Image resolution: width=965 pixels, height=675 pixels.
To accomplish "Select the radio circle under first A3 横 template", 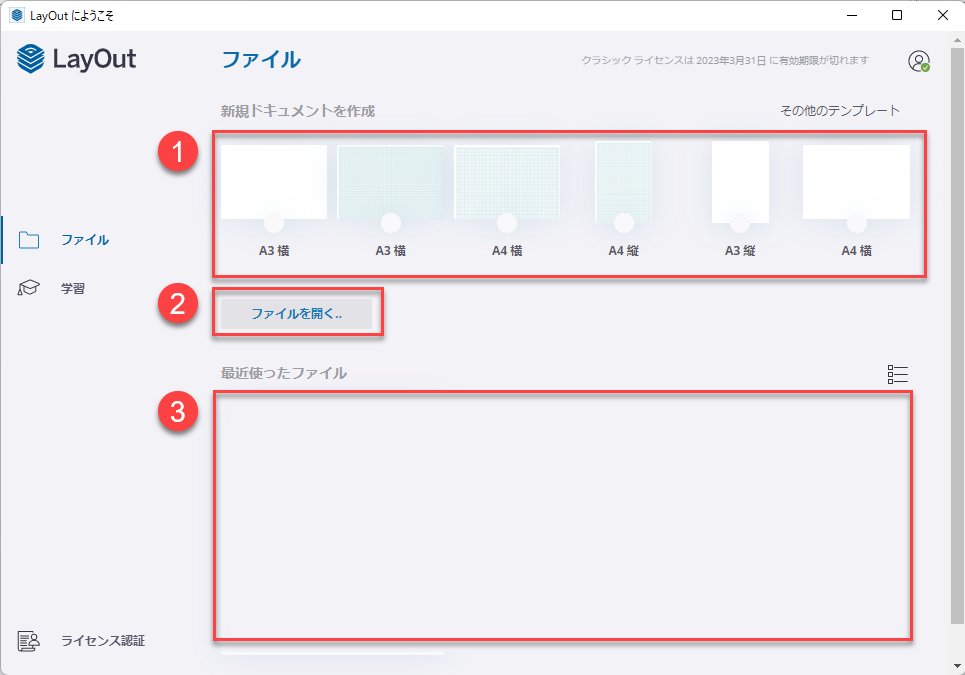I will point(274,222).
